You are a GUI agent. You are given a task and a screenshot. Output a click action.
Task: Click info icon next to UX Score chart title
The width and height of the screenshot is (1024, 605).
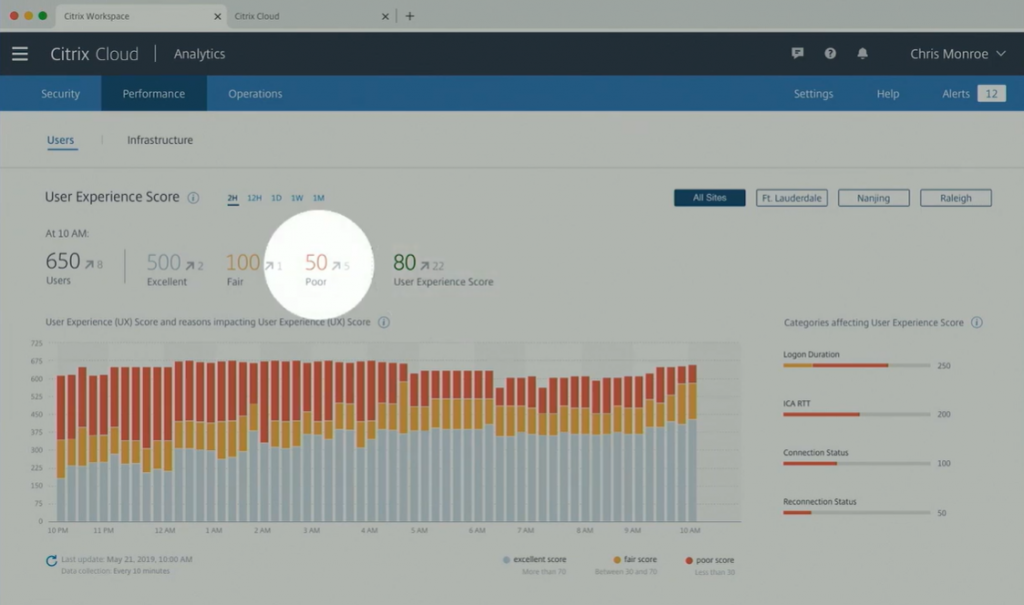coord(384,323)
